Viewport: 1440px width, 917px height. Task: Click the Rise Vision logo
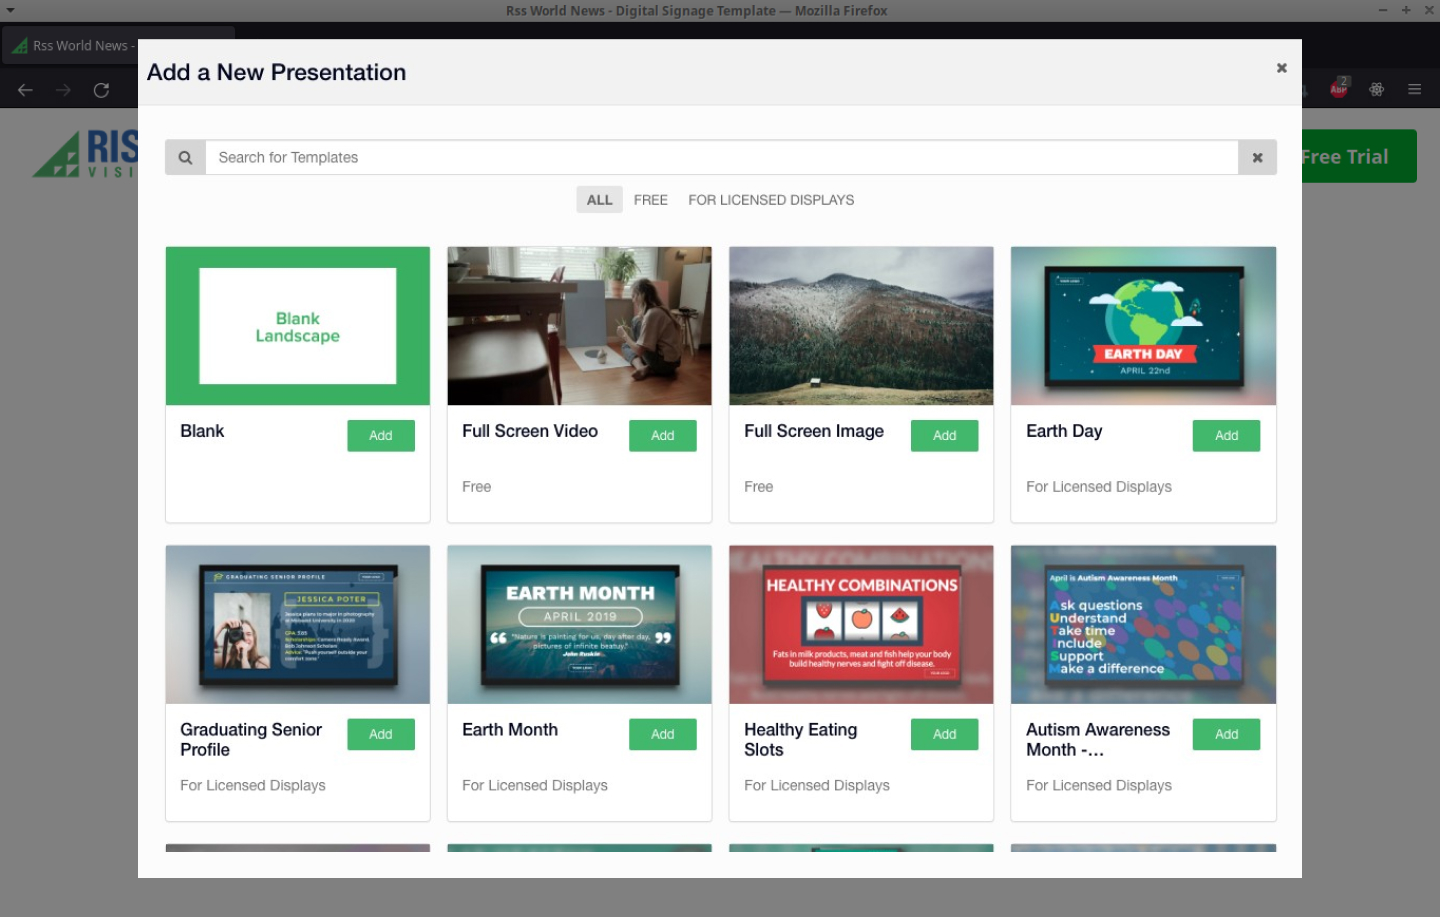[86, 155]
